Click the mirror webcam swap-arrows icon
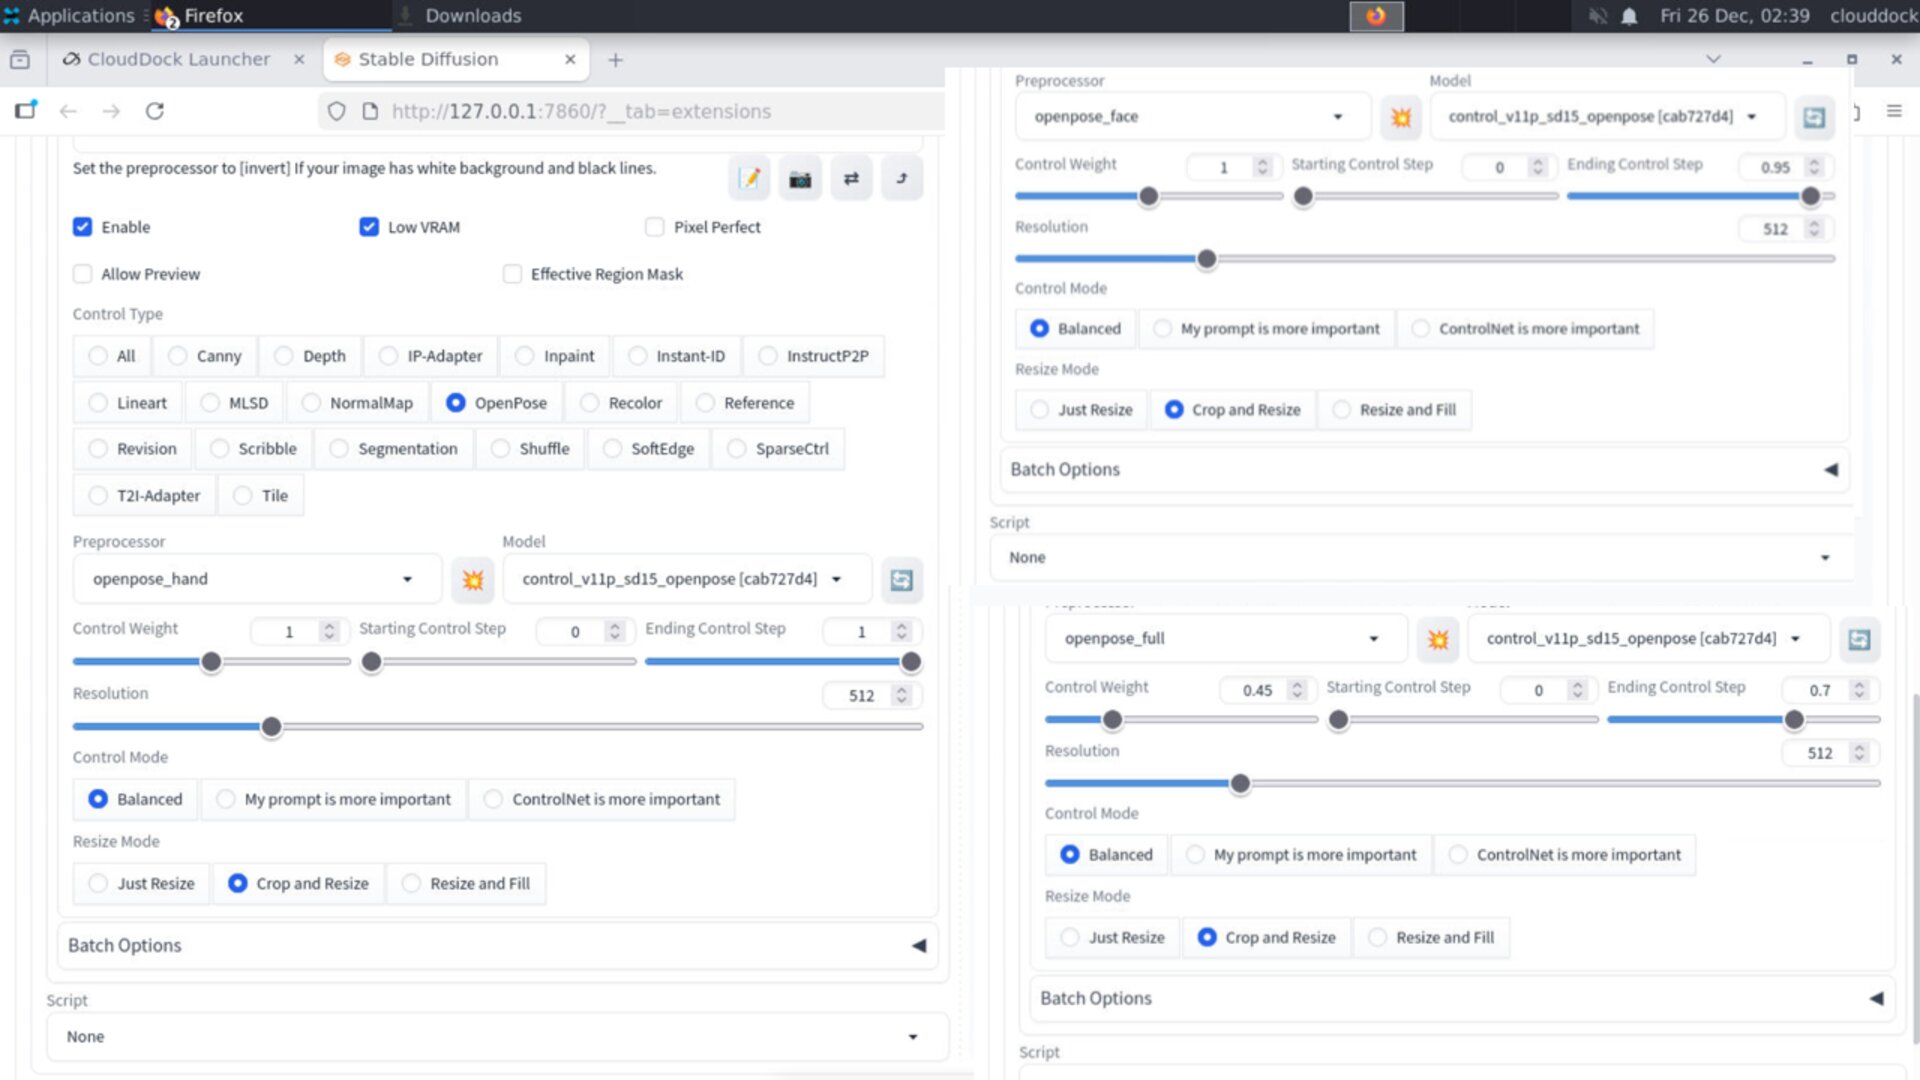Image resolution: width=1920 pixels, height=1080 pixels. click(x=851, y=179)
